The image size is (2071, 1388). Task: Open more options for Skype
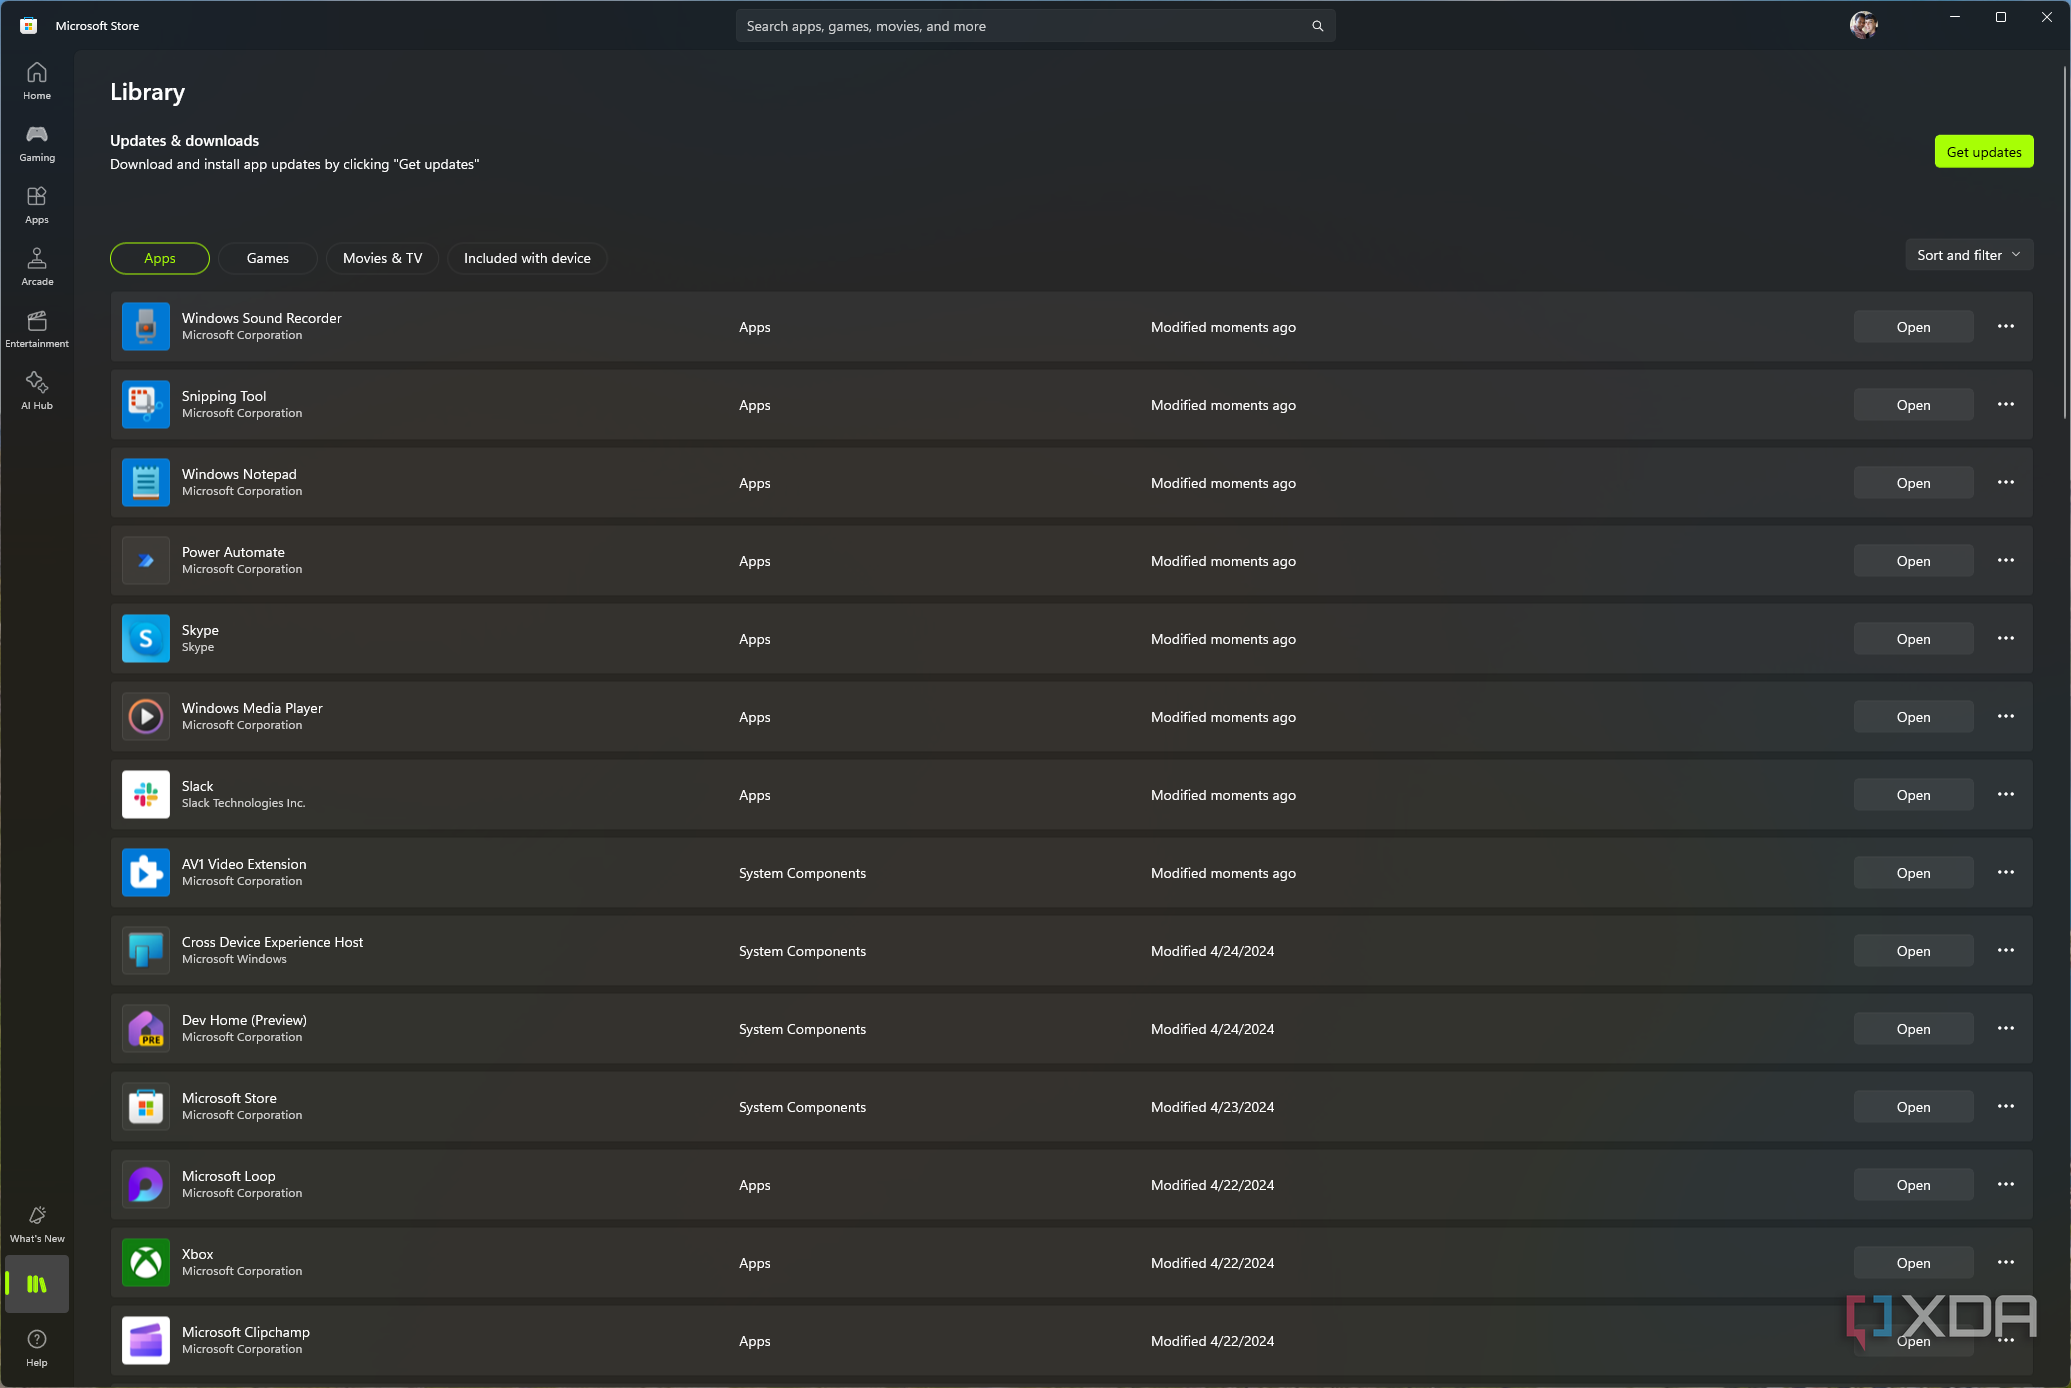pos(2006,639)
